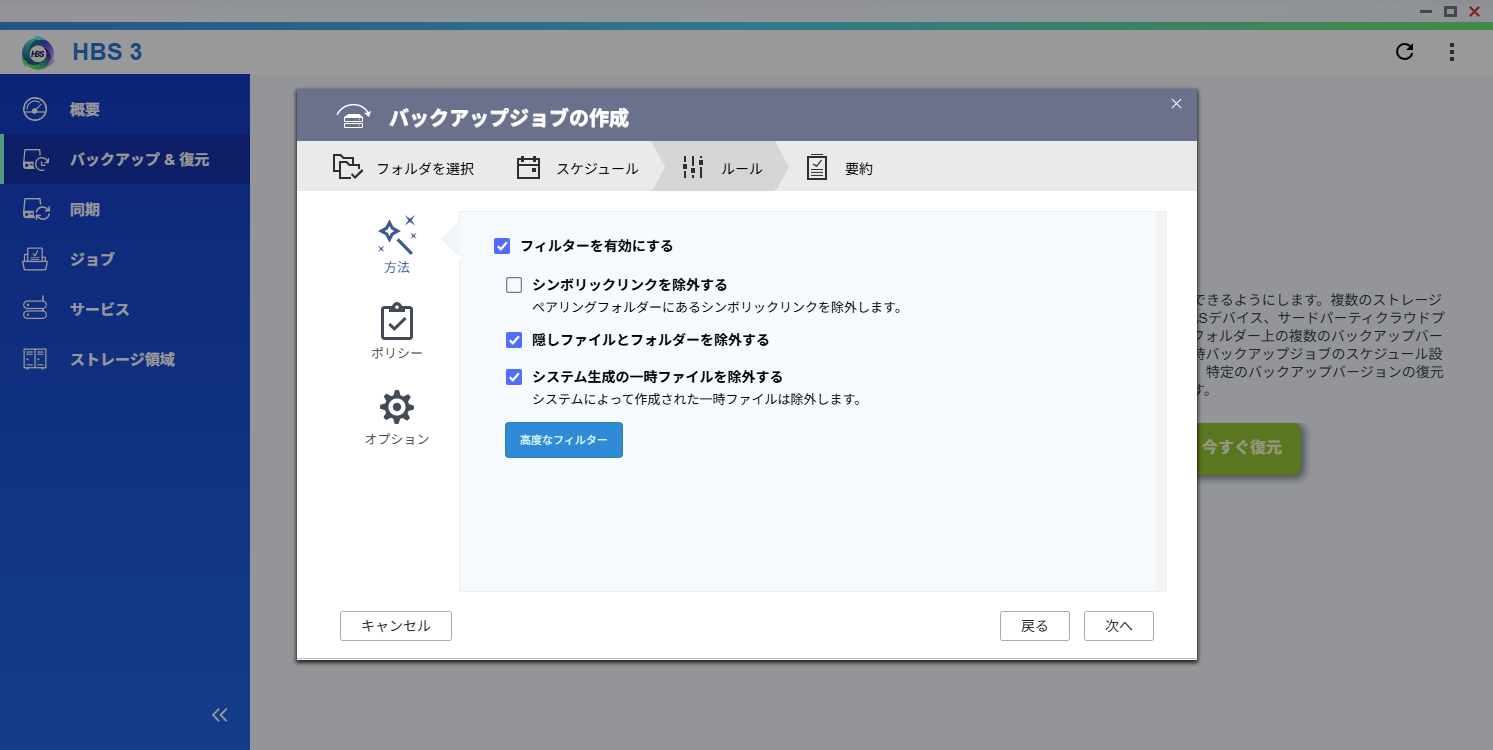This screenshot has height=750, width=1493.
Task: Disable the フィルターを有効にする checkbox
Action: (502, 246)
